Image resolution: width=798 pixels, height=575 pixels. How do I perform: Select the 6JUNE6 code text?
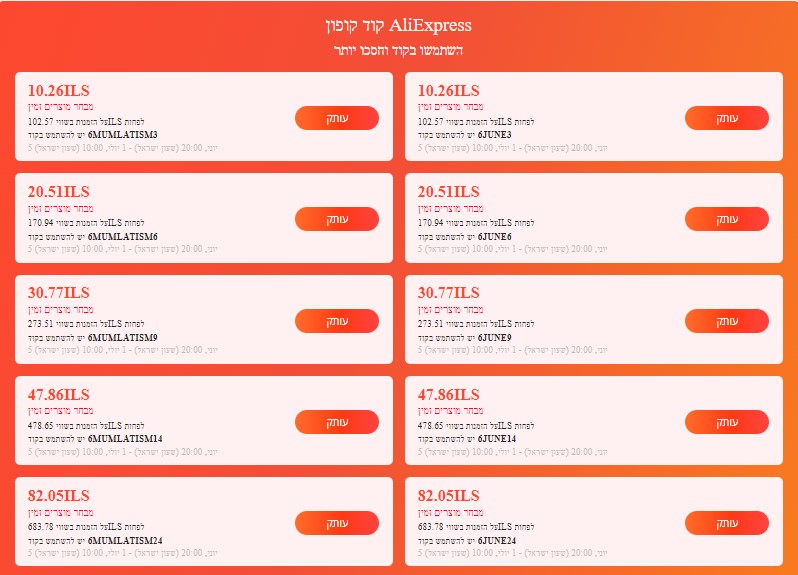coord(494,236)
